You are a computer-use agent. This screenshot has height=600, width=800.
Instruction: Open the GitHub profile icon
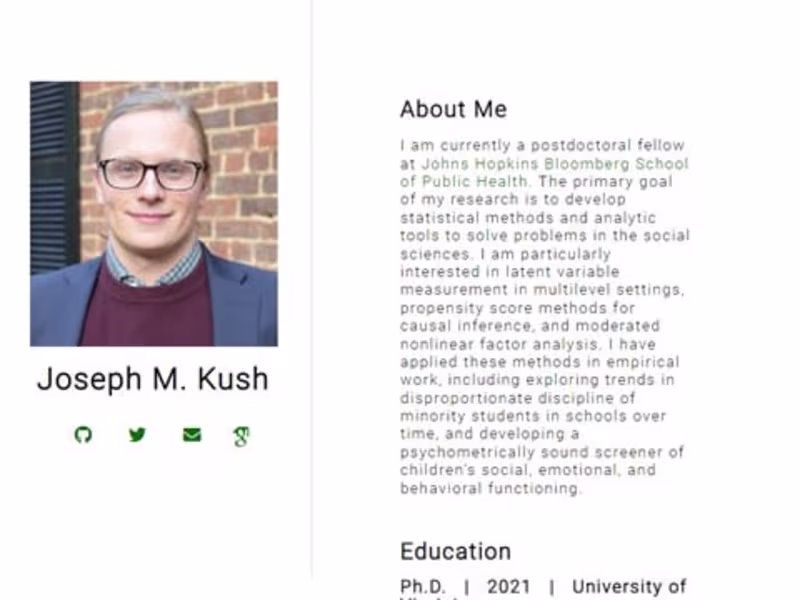[x=83, y=435]
